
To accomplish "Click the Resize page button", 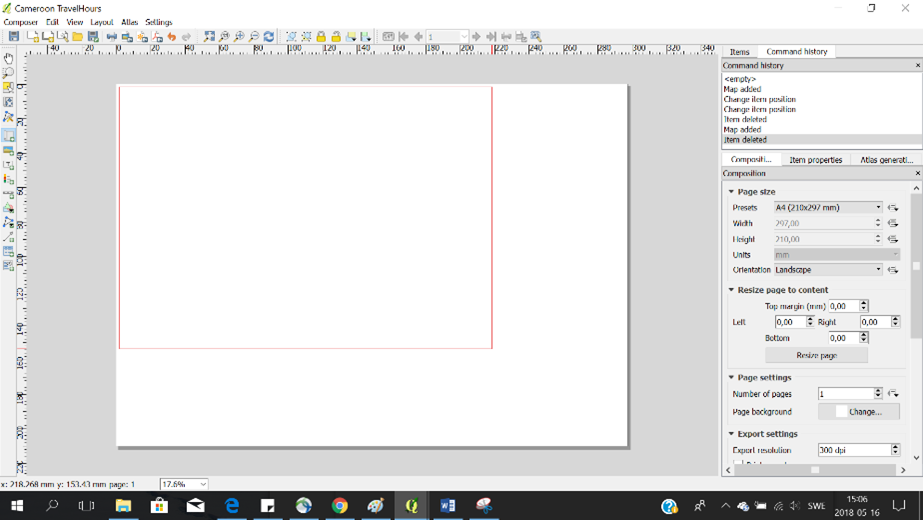I will point(816,355).
